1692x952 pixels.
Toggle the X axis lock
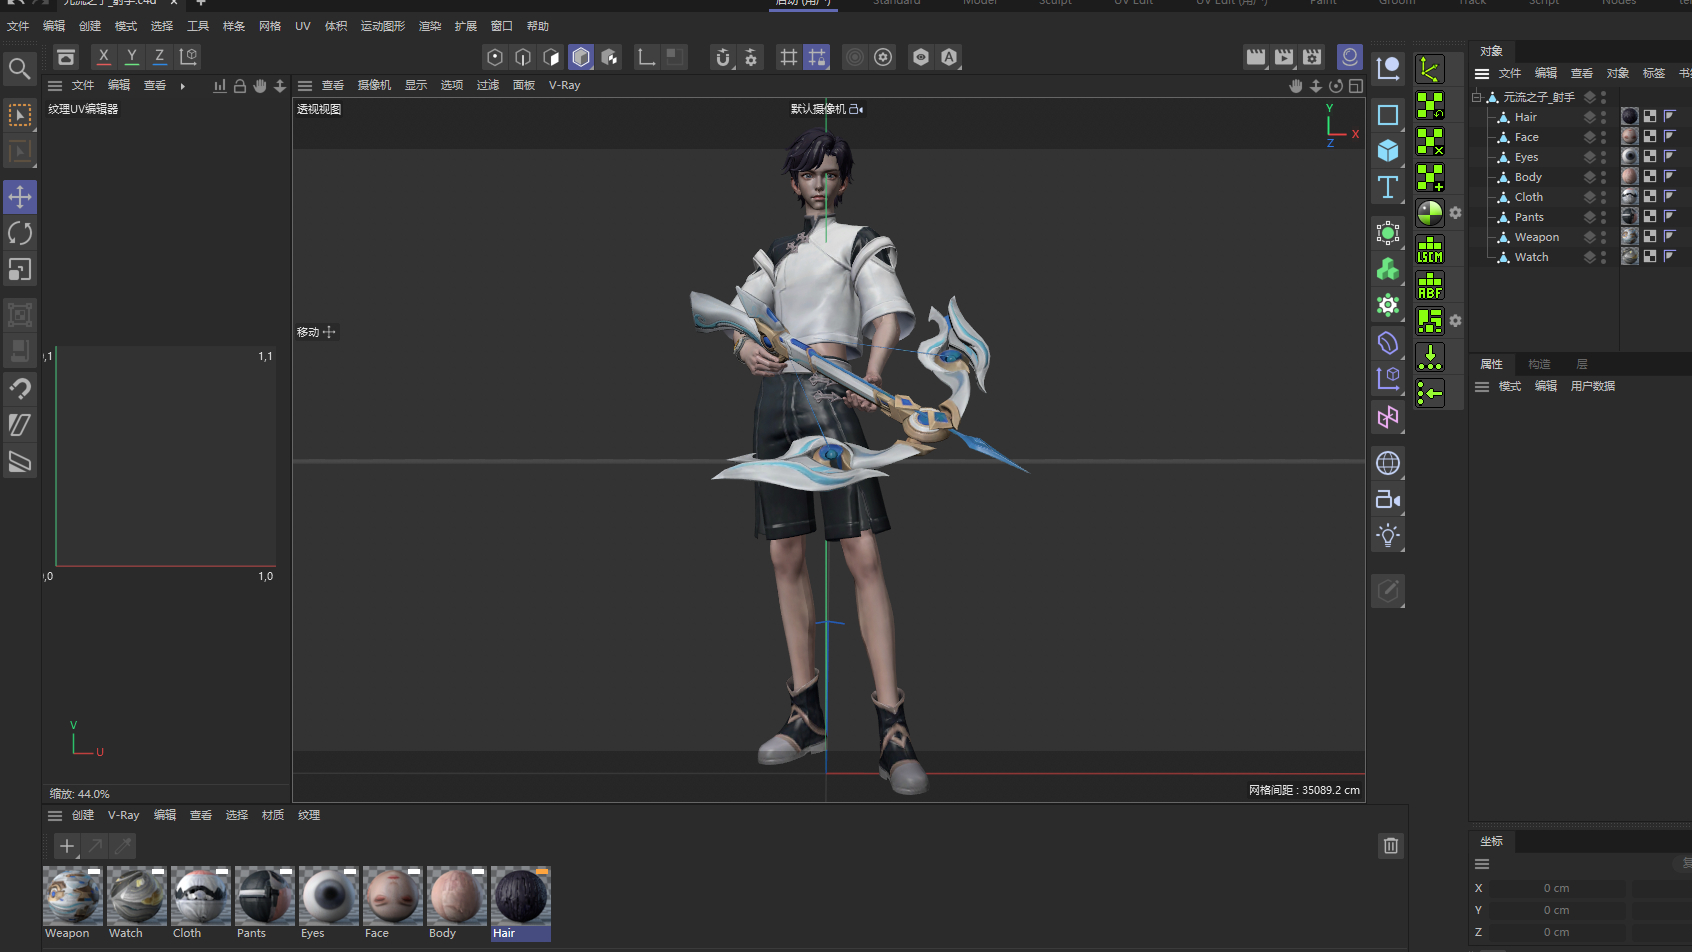(x=103, y=57)
